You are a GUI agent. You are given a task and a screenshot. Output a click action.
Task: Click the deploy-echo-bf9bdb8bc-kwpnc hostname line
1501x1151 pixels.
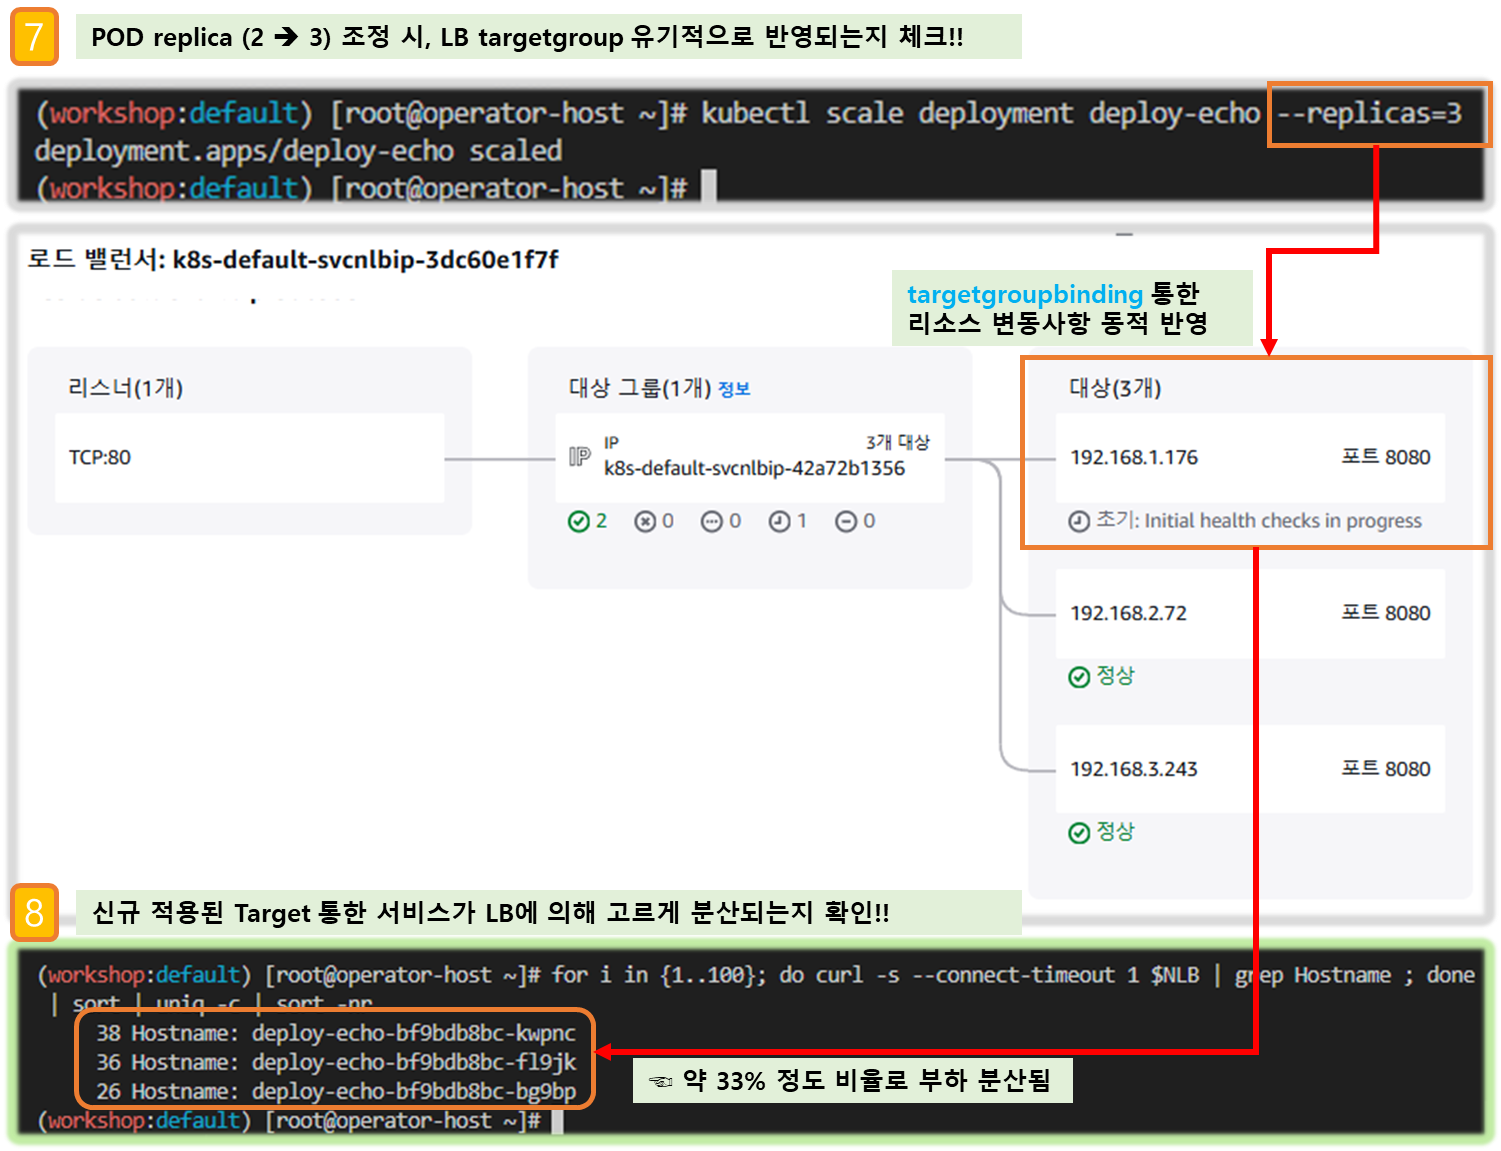point(336,1033)
